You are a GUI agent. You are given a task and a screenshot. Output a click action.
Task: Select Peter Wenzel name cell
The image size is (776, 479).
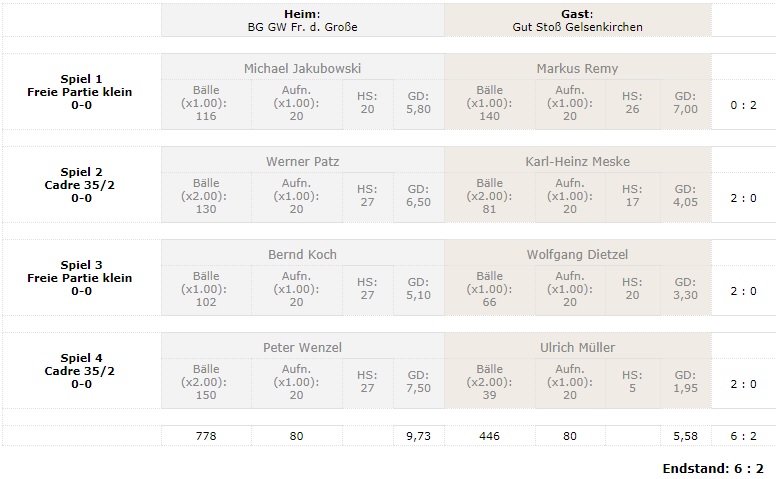coord(302,347)
